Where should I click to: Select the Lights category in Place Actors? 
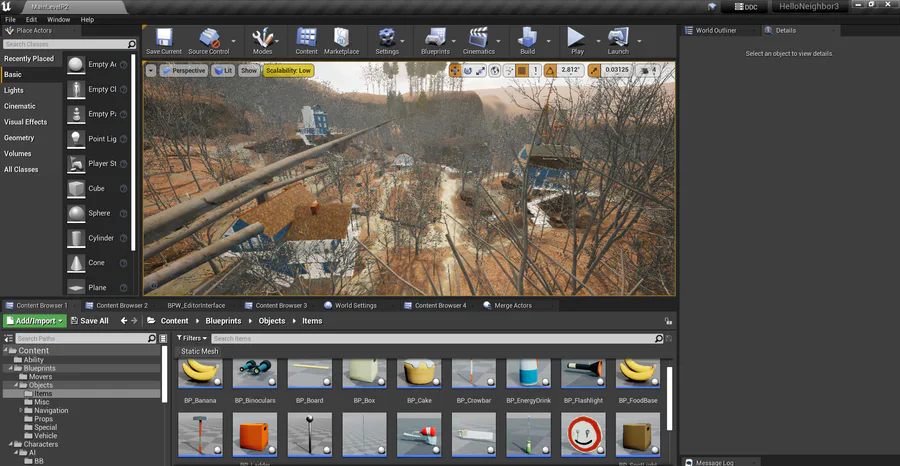pos(14,90)
